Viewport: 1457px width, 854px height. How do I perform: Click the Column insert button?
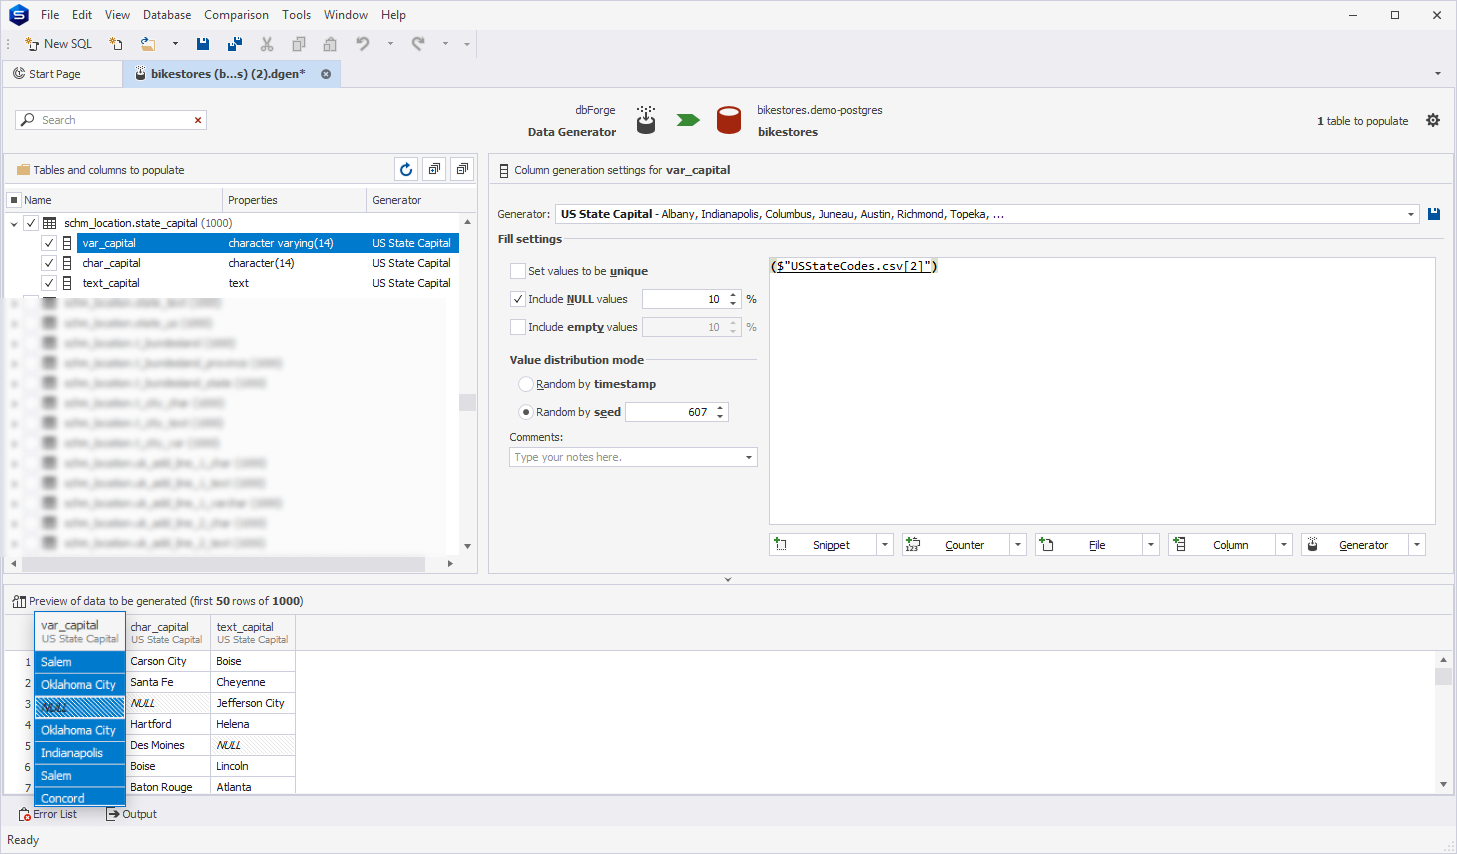click(x=1222, y=545)
